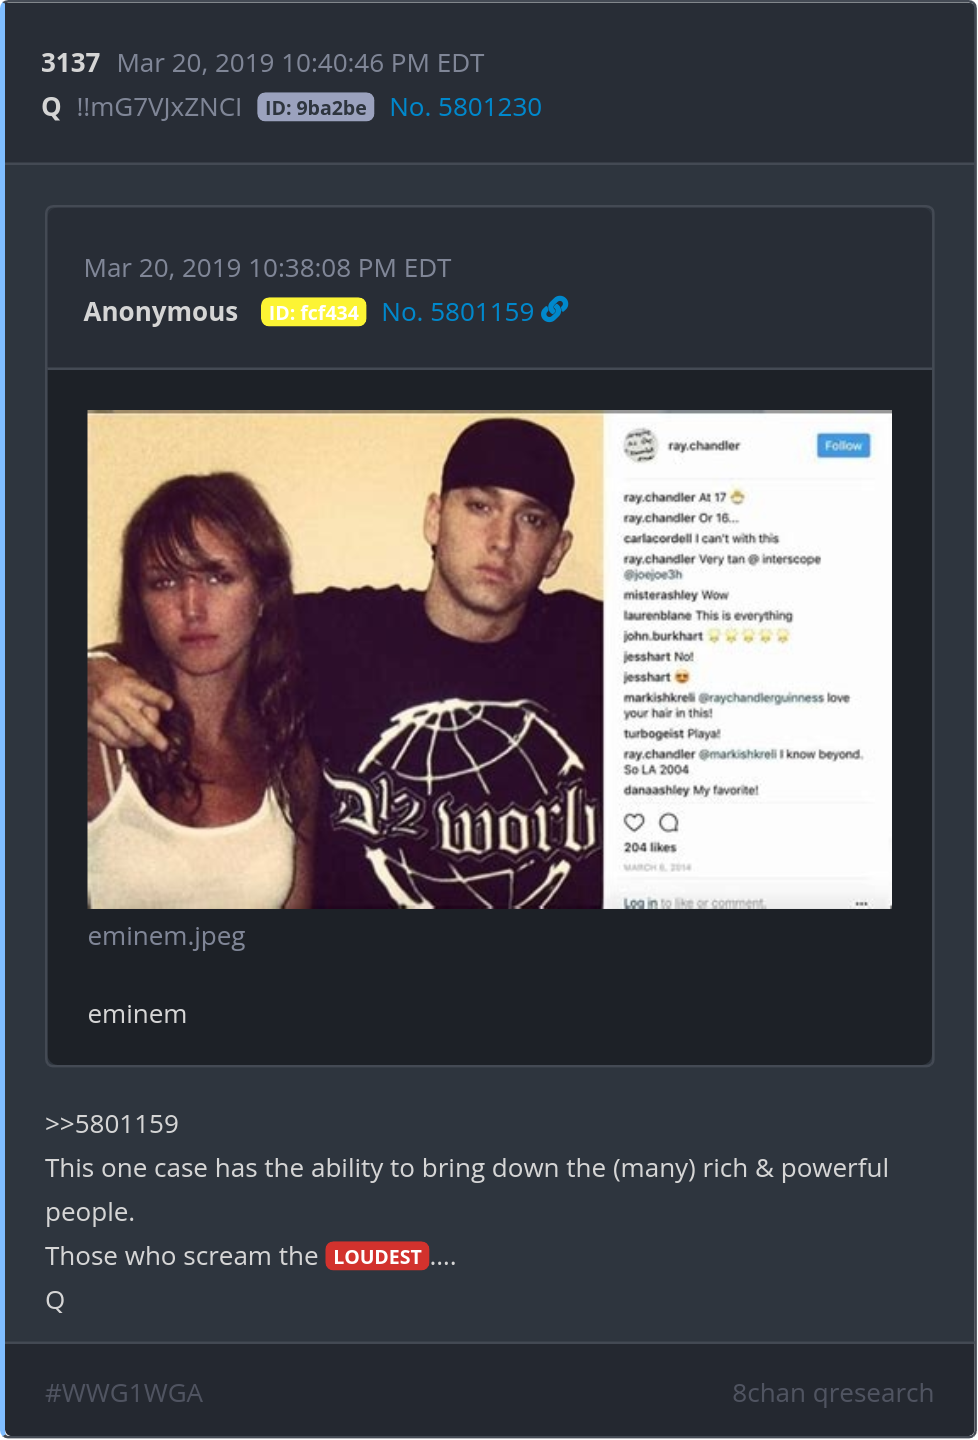Click the comment bubble icon in the embedded image
Viewport: 978px width, 1440px height.
click(x=669, y=822)
